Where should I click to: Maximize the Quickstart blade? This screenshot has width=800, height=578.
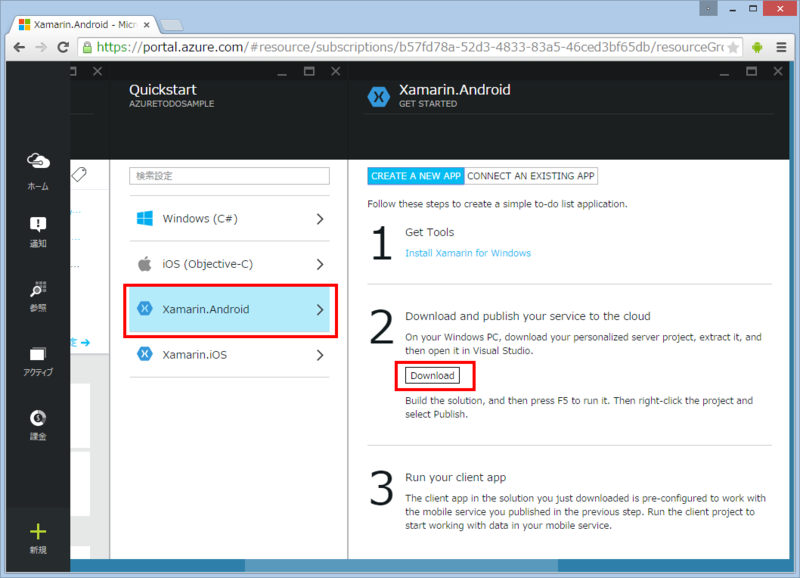point(309,71)
